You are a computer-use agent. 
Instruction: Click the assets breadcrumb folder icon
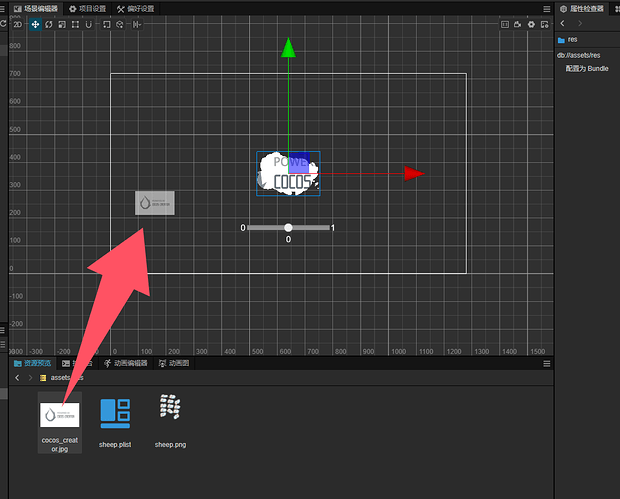[x=43, y=378]
